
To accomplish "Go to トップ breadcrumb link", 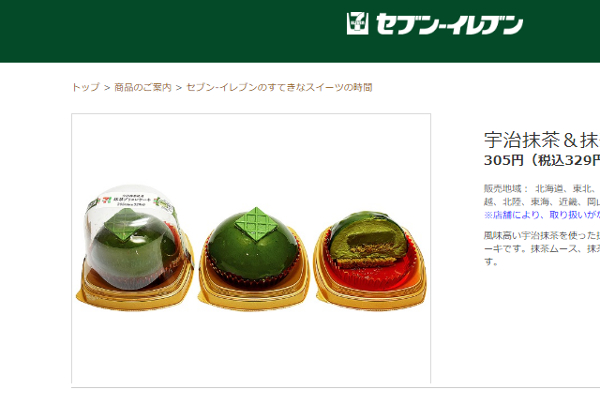I will 86,87.
